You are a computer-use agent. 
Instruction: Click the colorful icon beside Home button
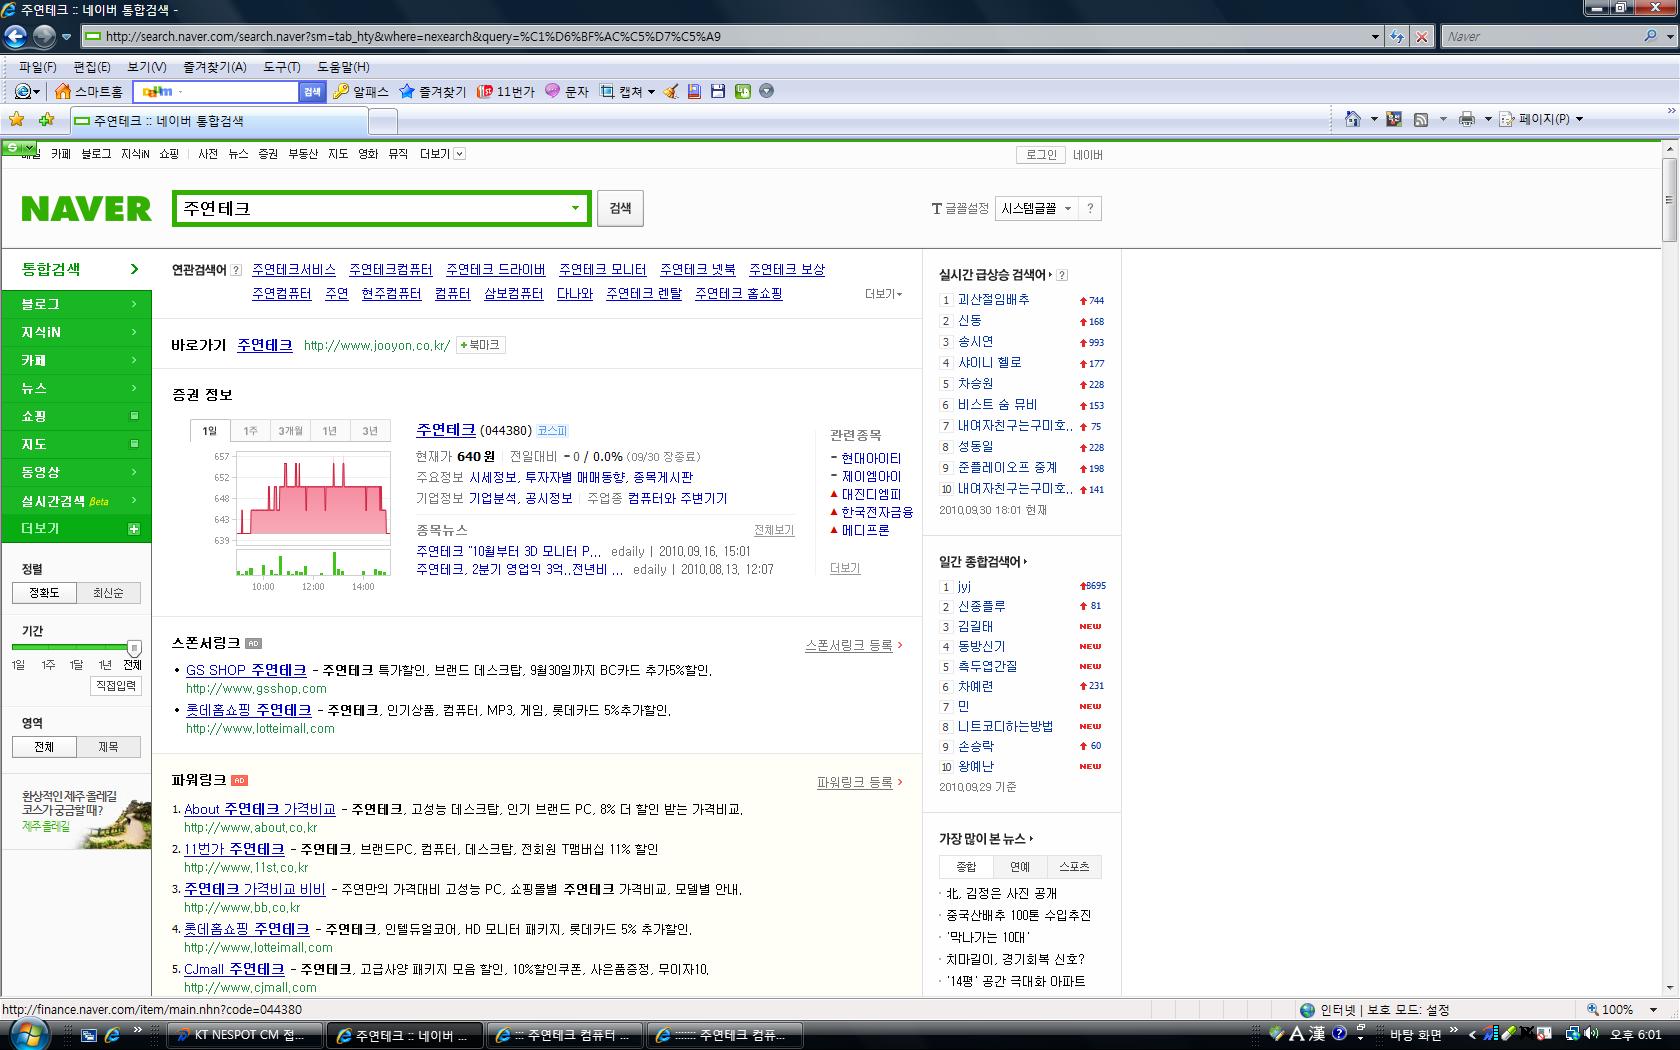(x=1394, y=119)
